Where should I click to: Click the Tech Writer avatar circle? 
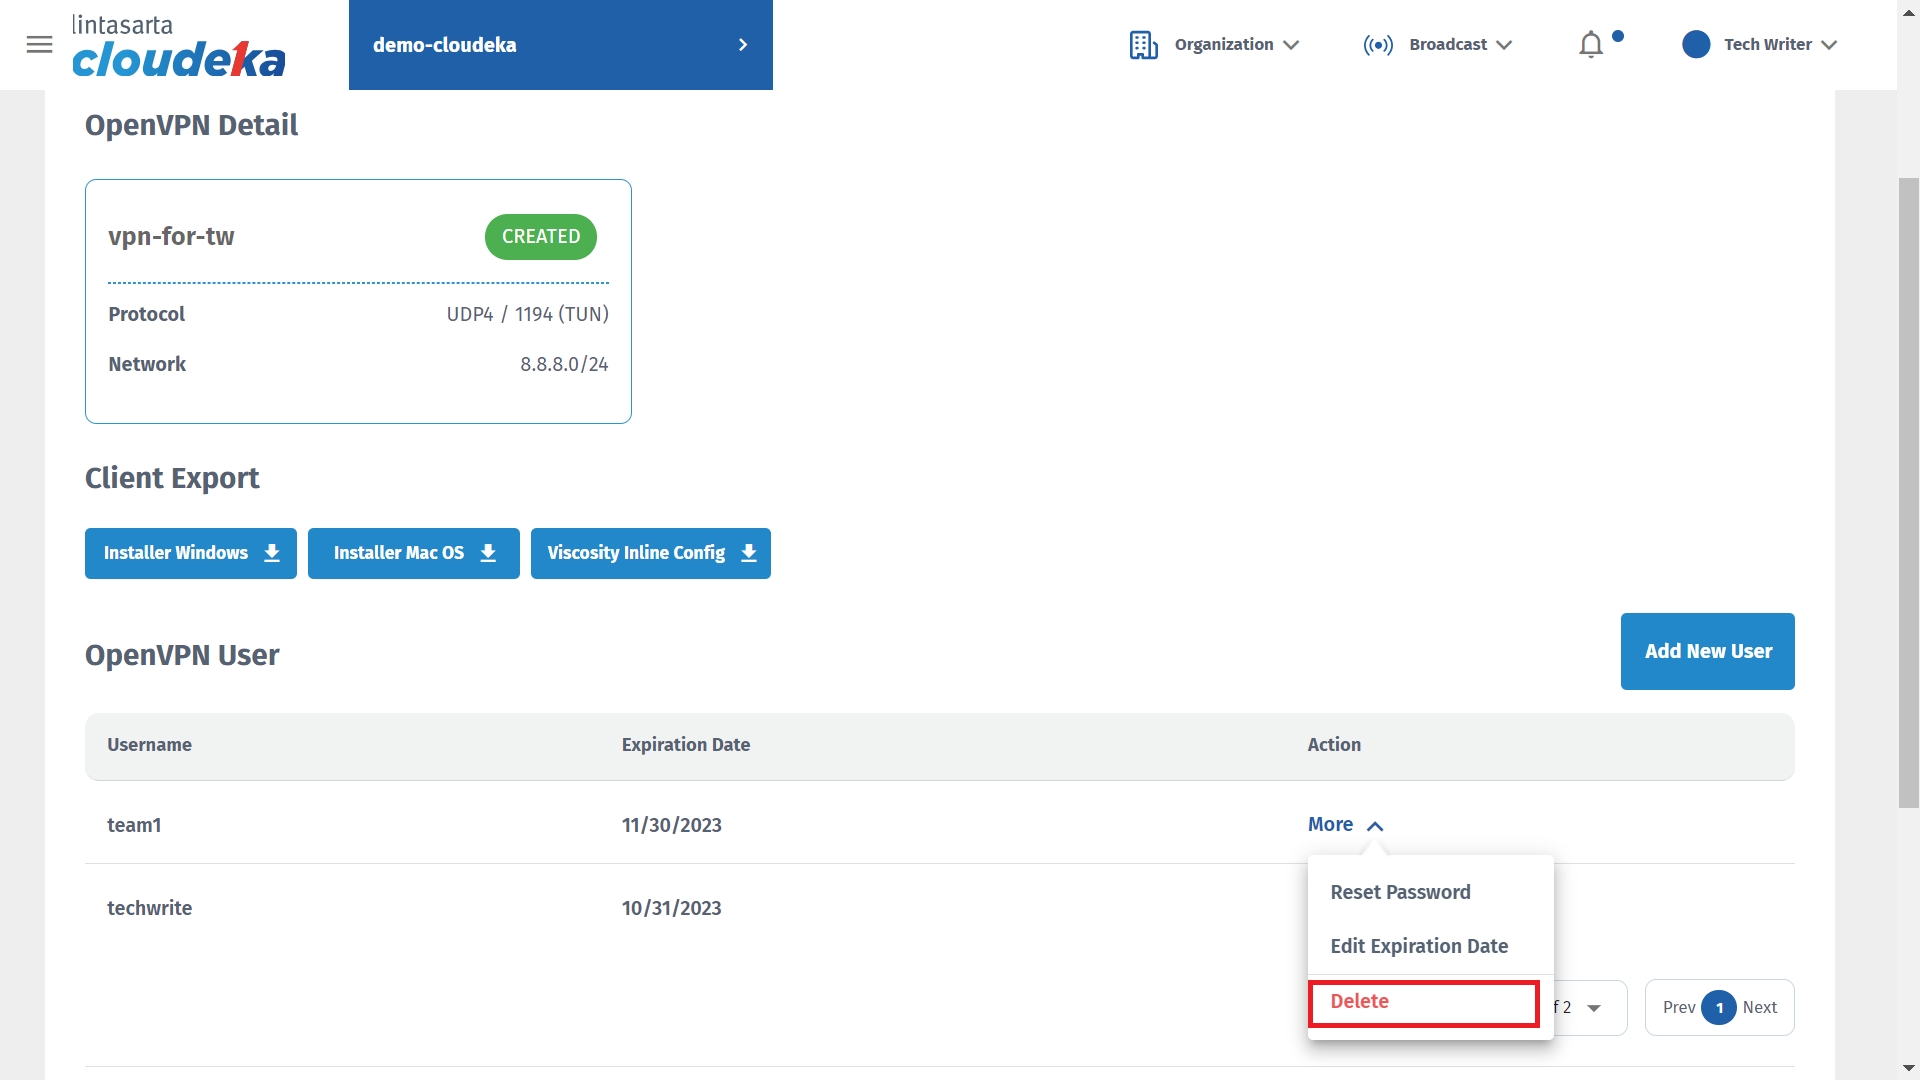(1696, 45)
